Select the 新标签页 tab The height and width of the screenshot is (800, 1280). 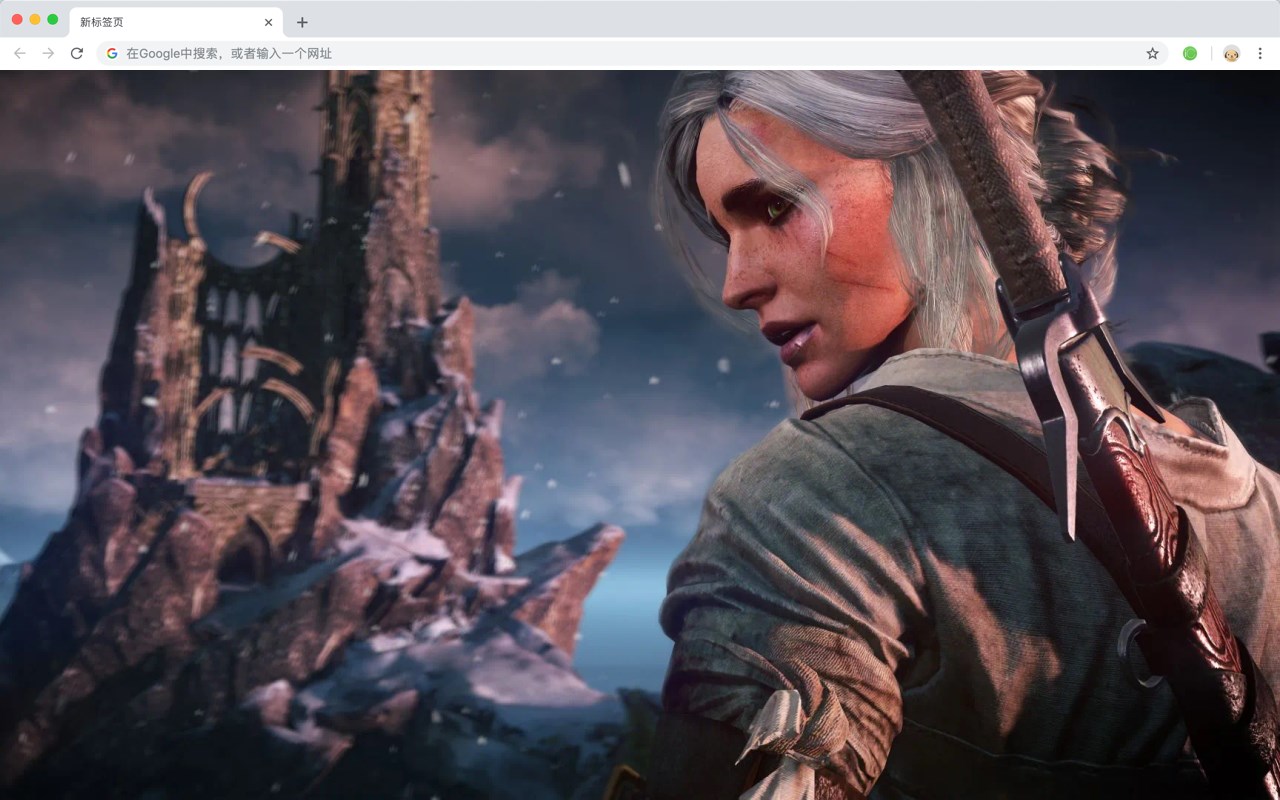click(176, 22)
